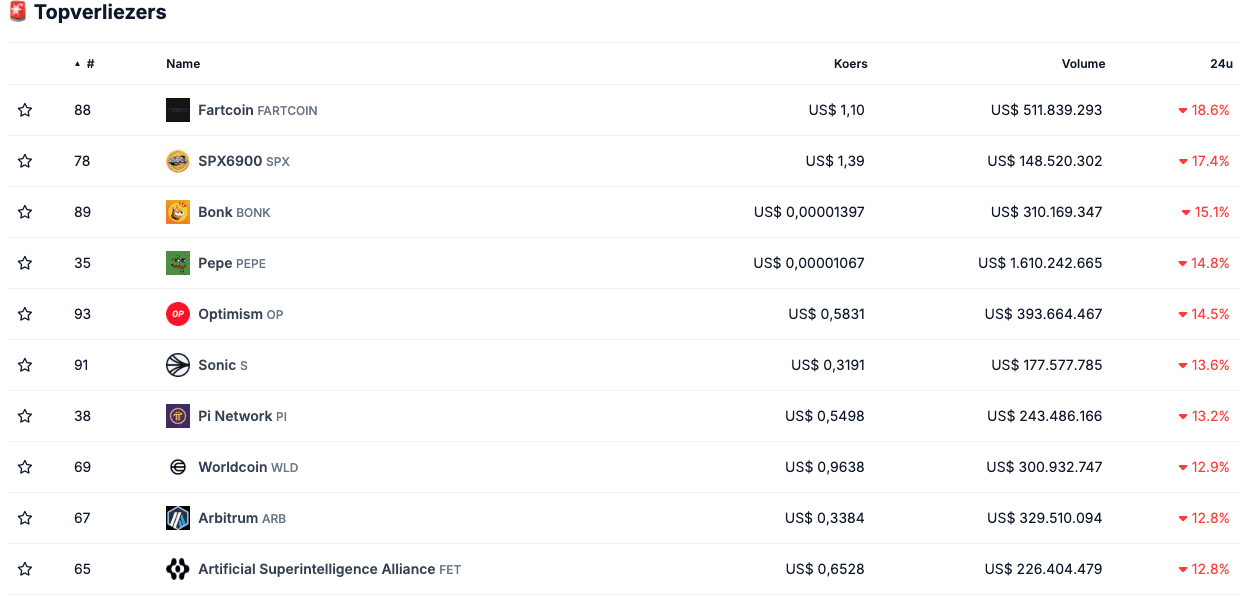1253x596 pixels.
Task: Click the SPX6900 coin icon
Action: coord(178,161)
